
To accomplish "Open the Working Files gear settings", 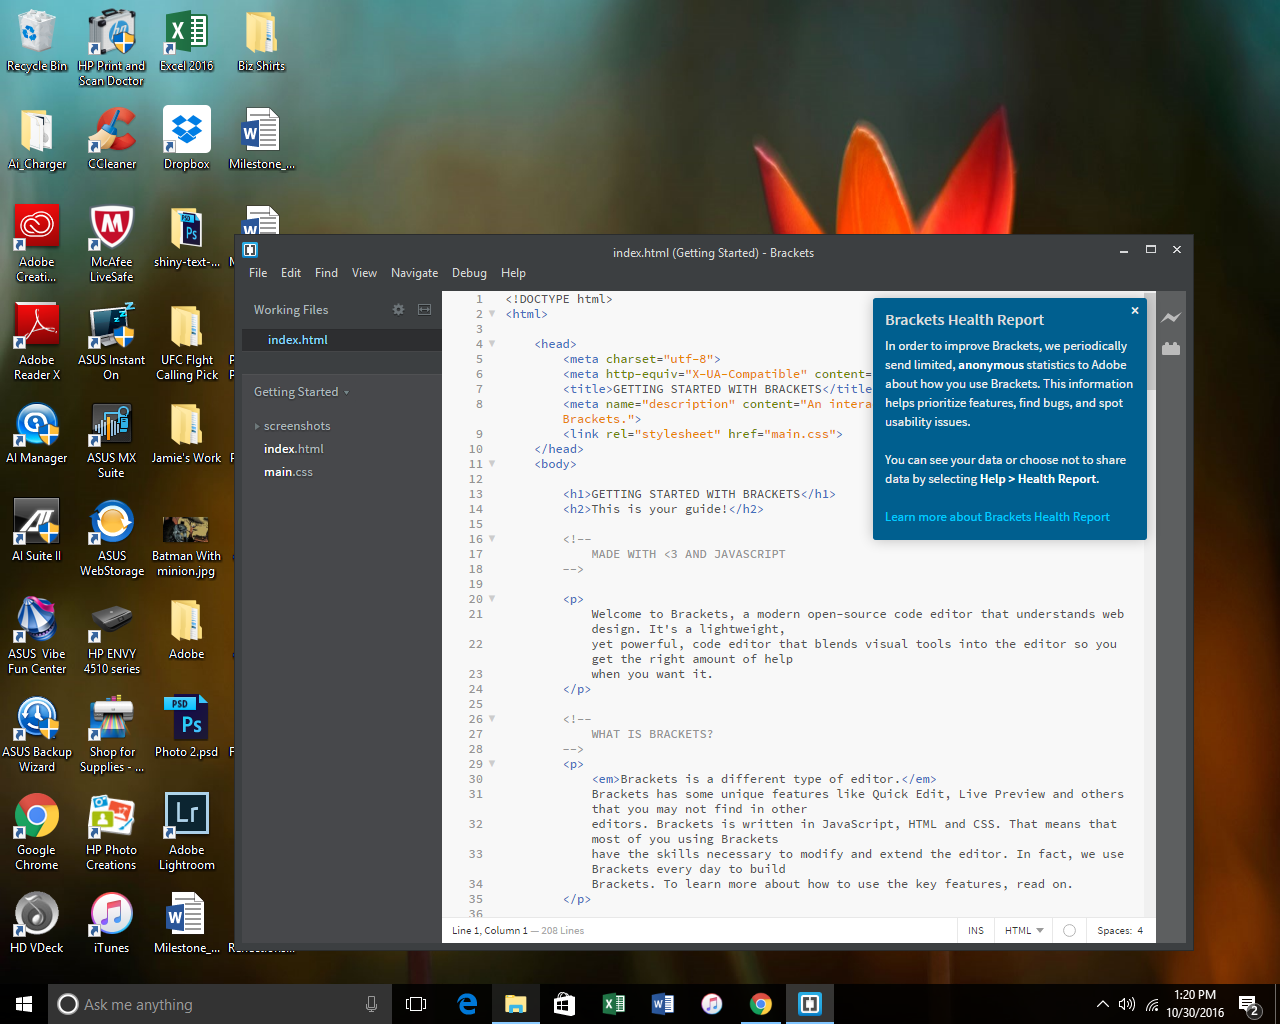I will point(398,310).
